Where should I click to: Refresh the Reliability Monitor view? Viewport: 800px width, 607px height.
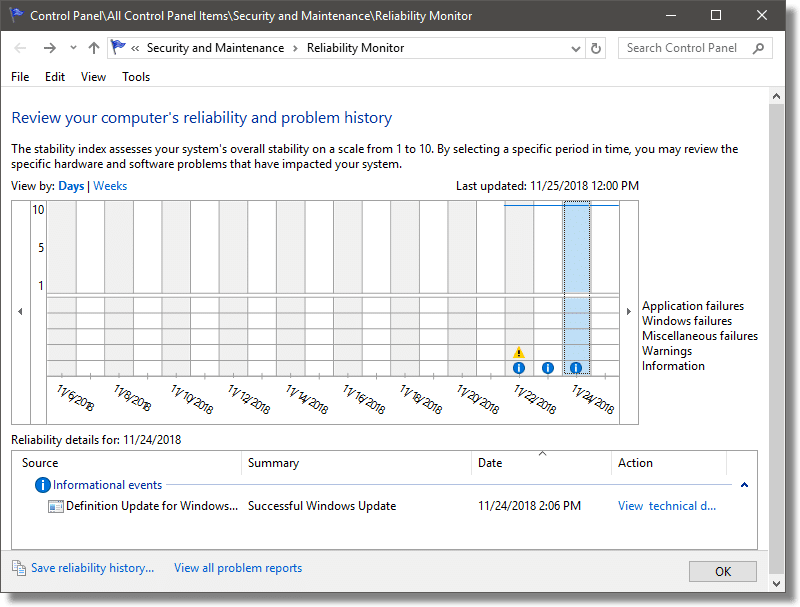pos(595,47)
